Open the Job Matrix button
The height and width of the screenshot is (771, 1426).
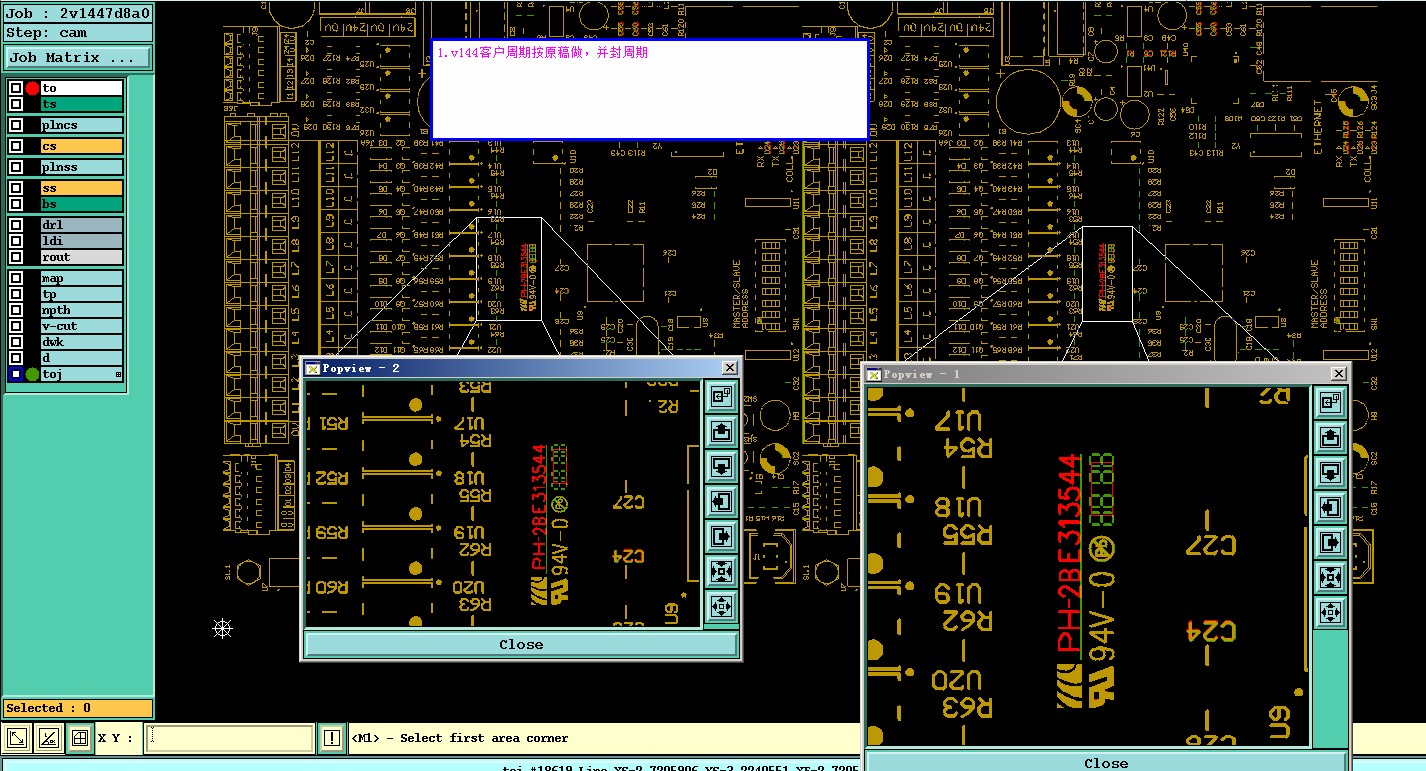(x=78, y=58)
